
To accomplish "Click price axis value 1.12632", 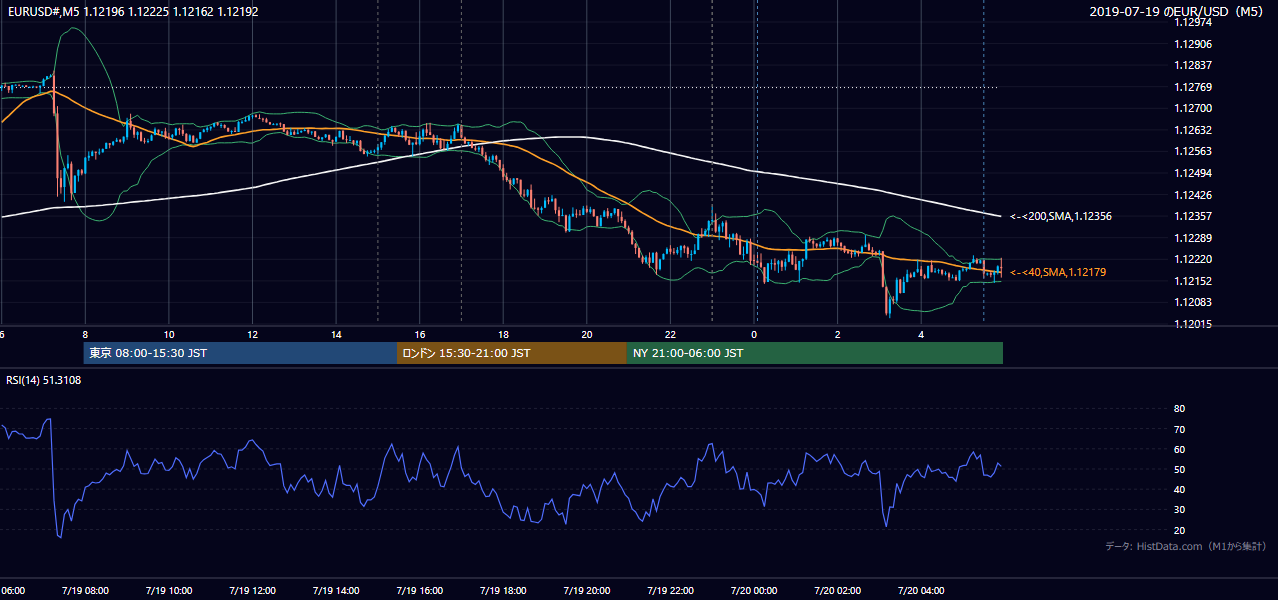I will coord(1192,130).
